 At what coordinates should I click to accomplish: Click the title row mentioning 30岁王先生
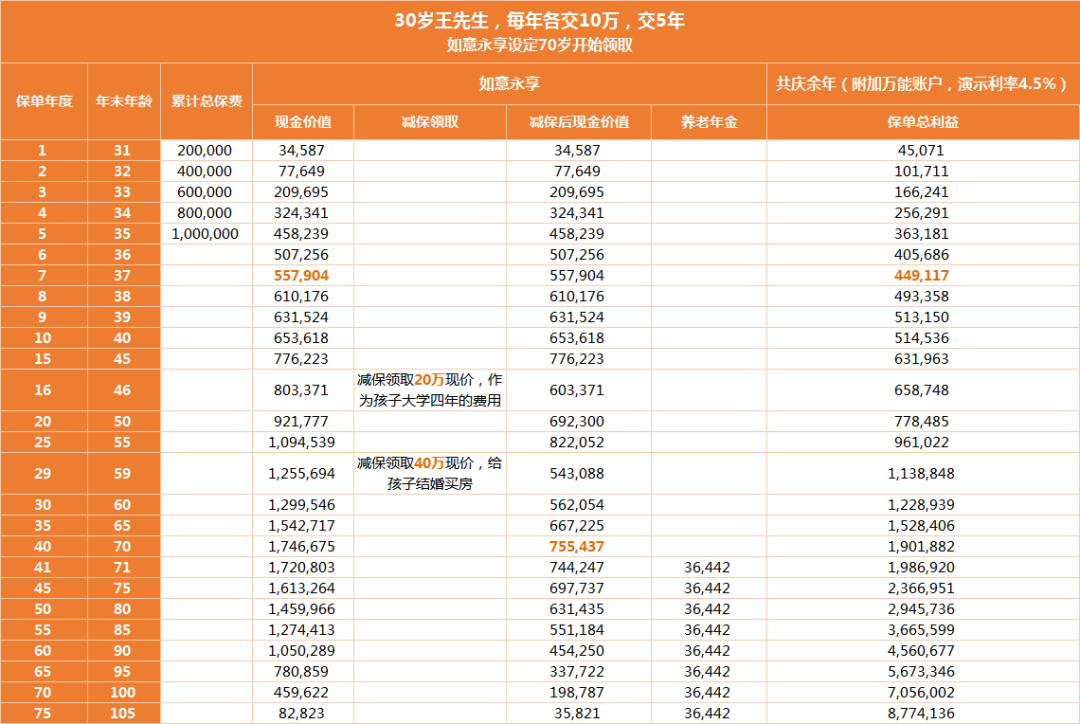pyautogui.click(x=540, y=18)
